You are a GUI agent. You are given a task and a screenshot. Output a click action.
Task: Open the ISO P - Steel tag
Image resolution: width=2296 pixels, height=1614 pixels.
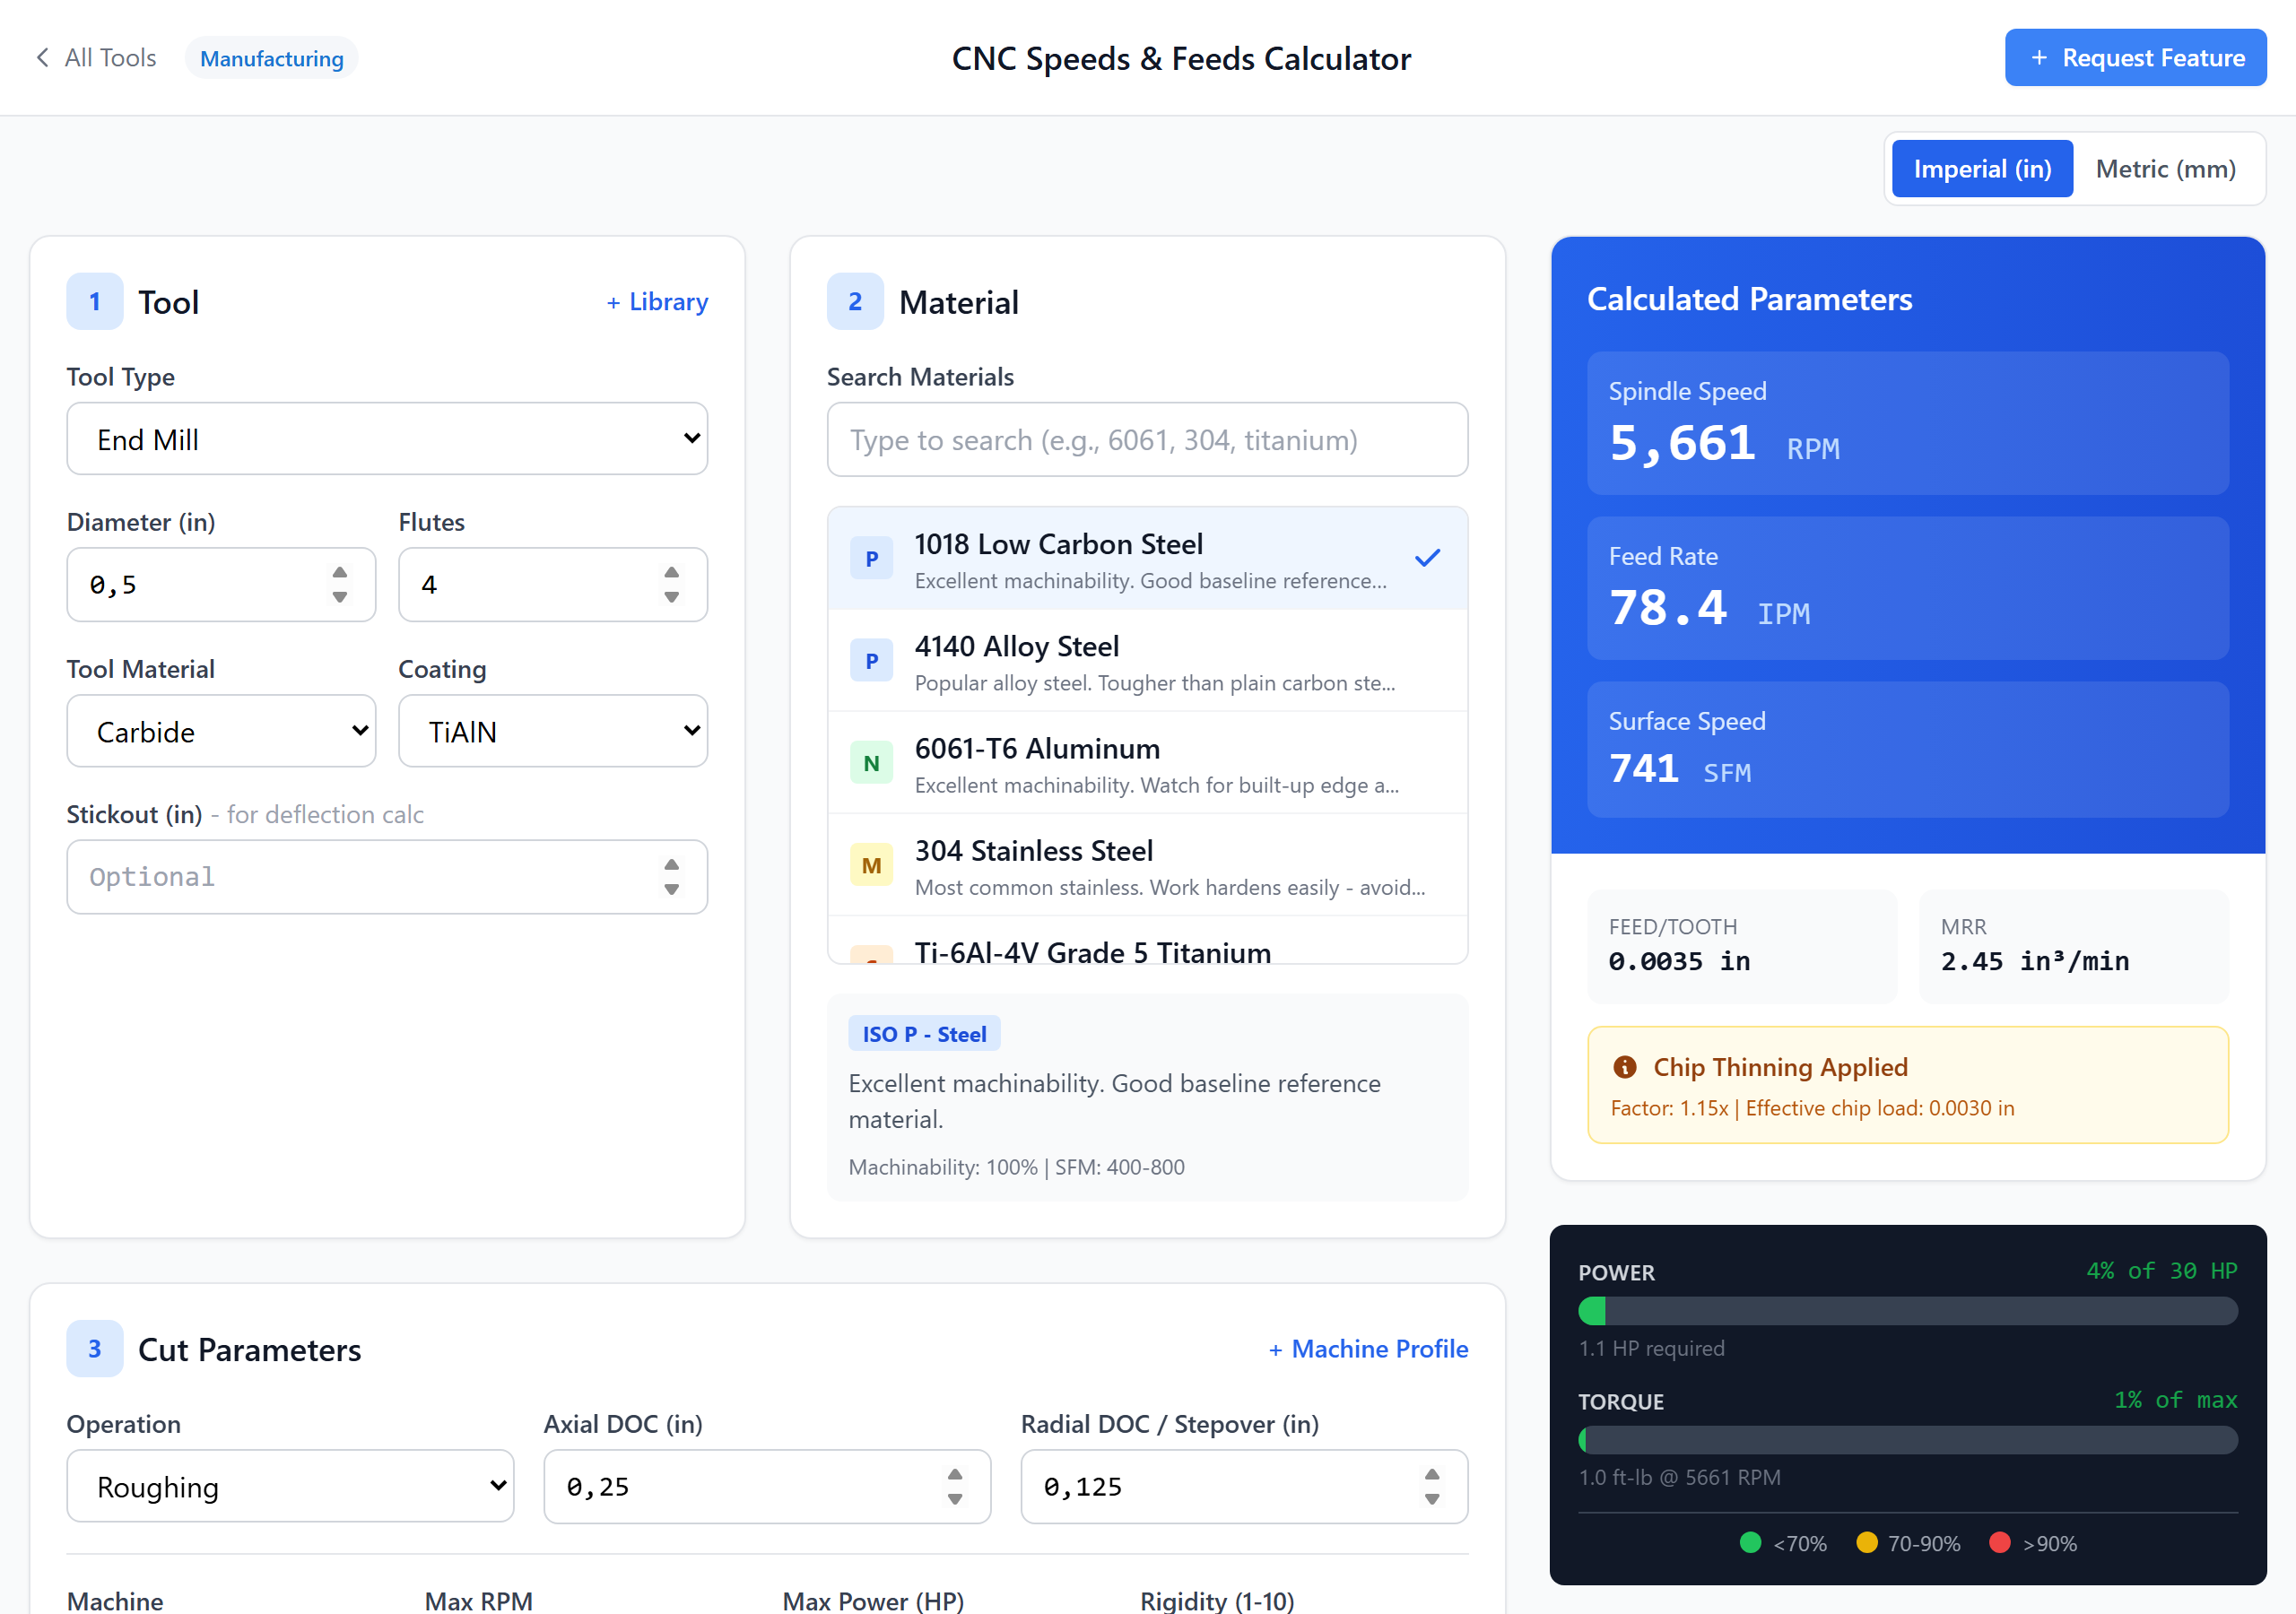click(923, 1034)
